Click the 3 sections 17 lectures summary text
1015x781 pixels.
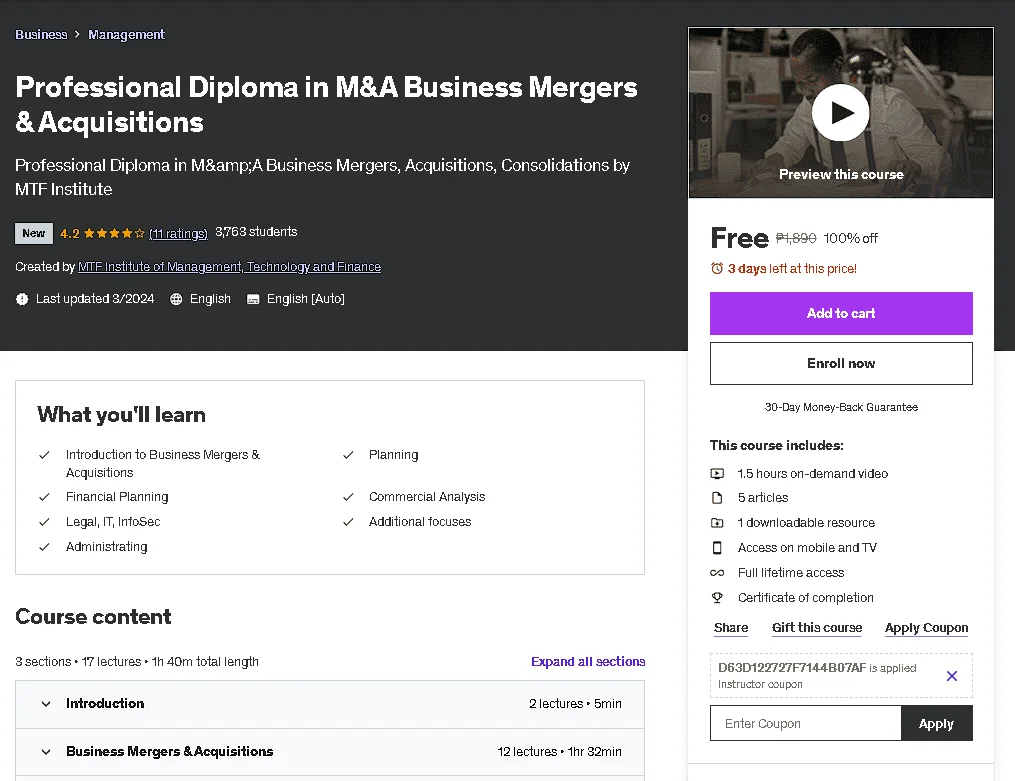click(137, 661)
